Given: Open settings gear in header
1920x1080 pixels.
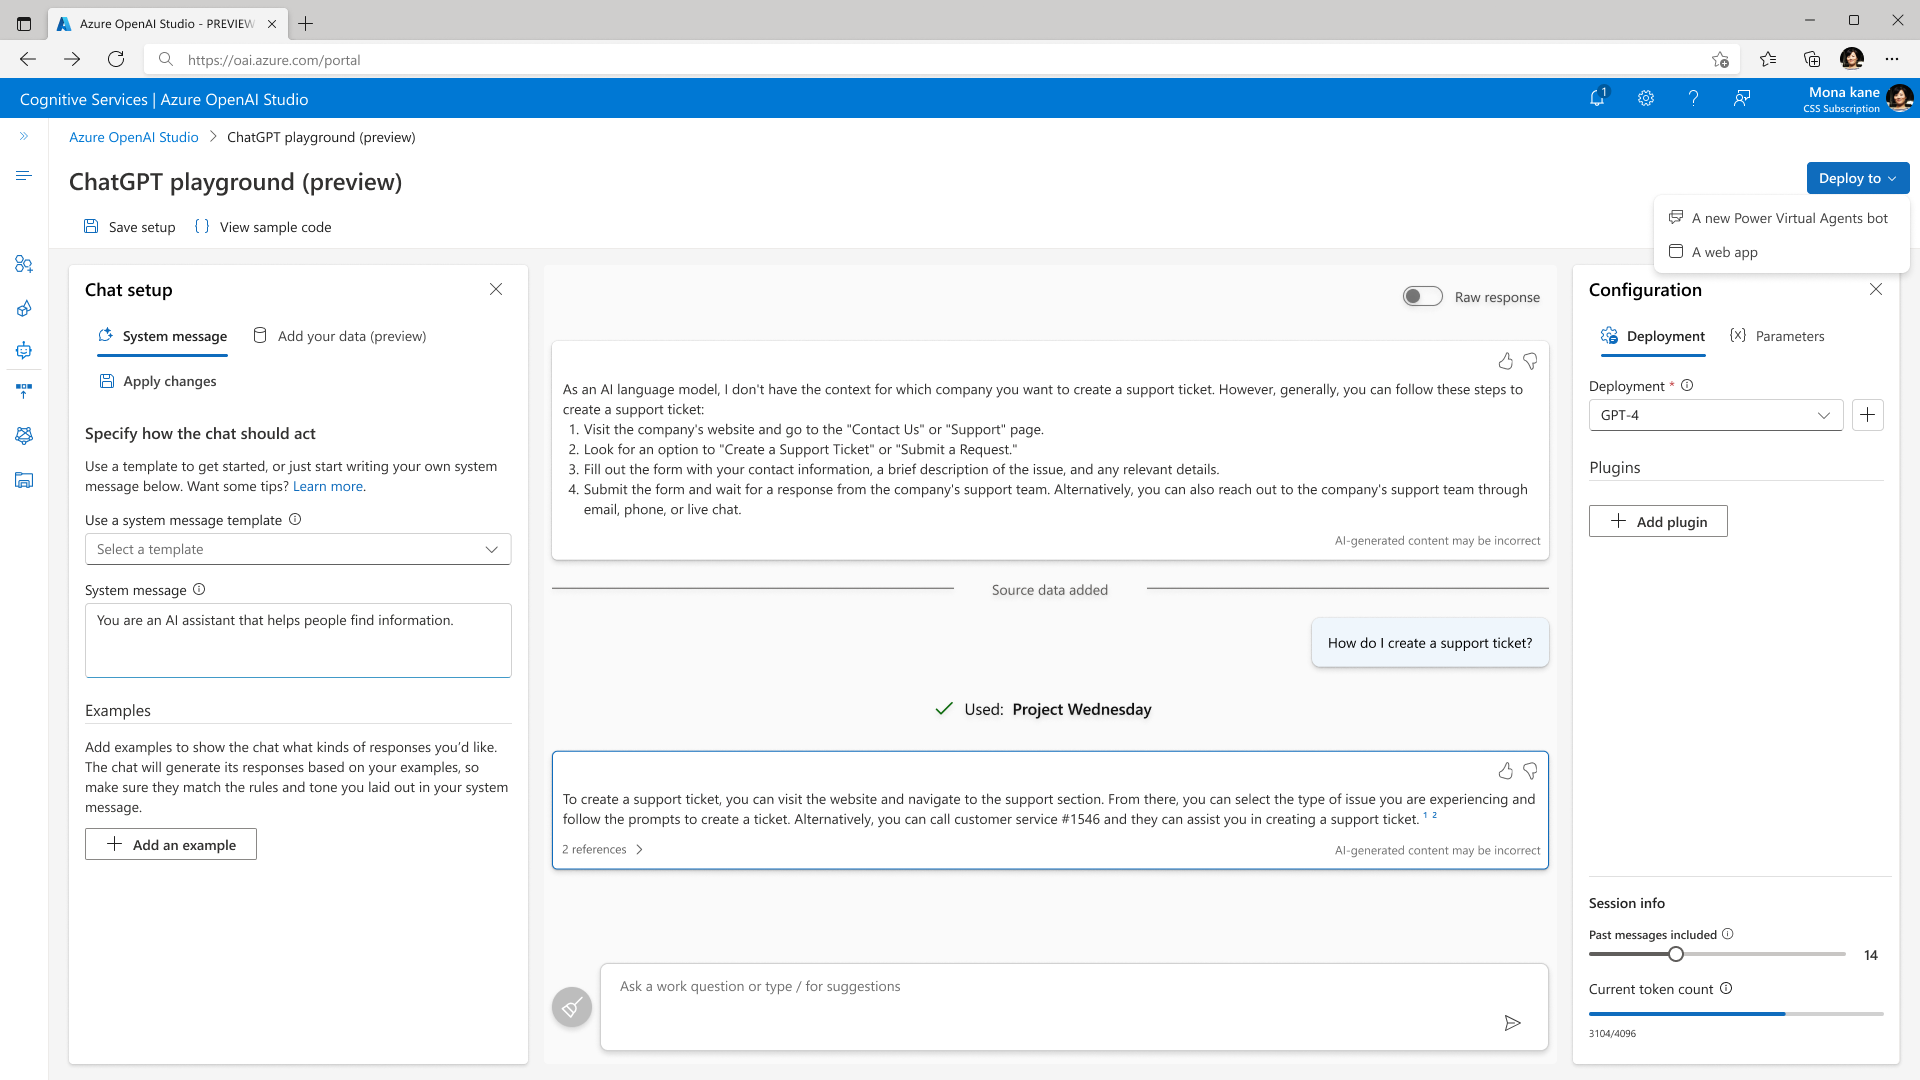Looking at the screenshot, I should 1646,98.
